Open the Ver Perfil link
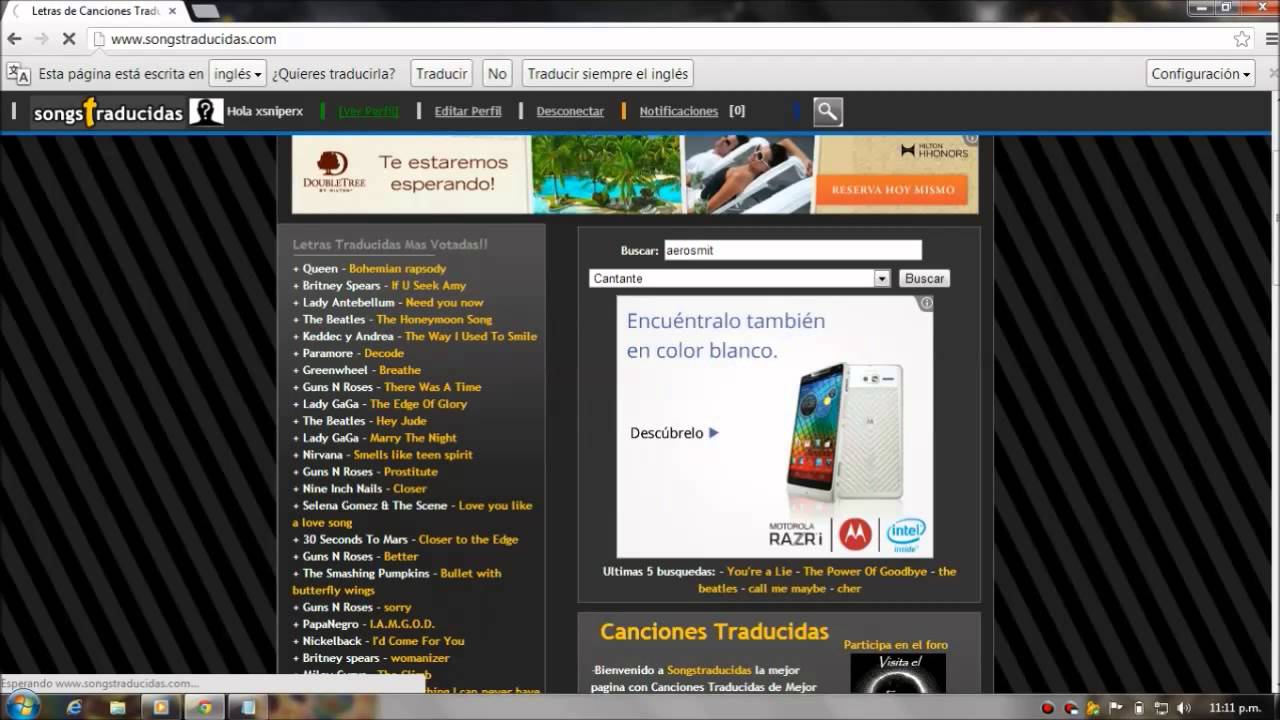Viewport: 1280px width, 720px height. coord(368,111)
